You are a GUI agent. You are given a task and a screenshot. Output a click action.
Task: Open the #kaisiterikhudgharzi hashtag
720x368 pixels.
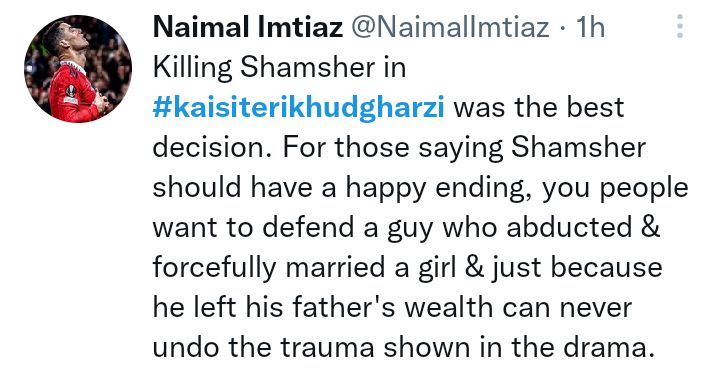pos(298,108)
